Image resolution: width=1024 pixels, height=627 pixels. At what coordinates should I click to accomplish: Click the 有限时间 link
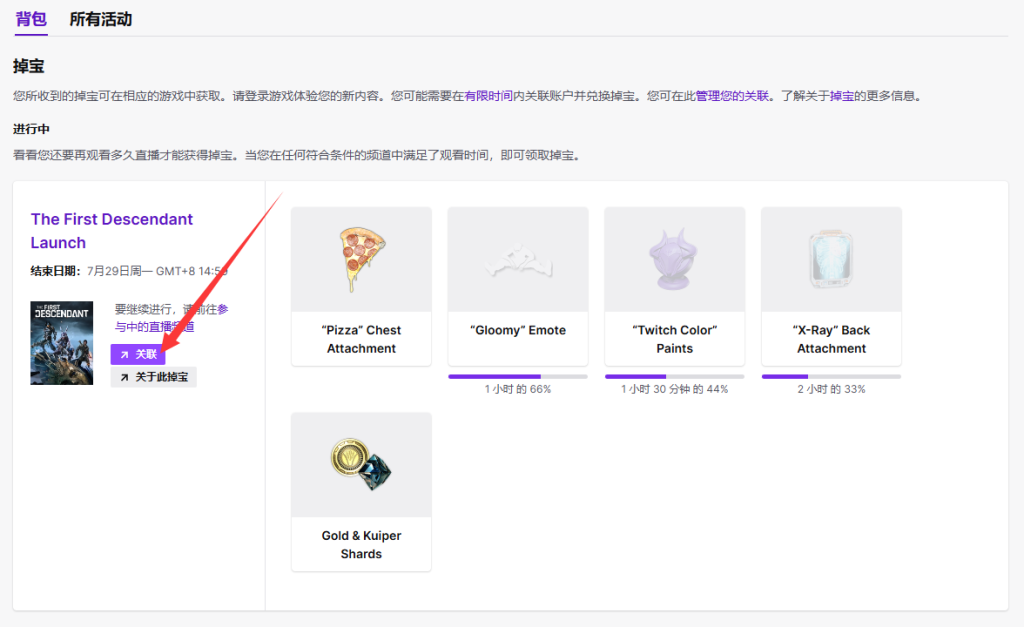[x=488, y=96]
